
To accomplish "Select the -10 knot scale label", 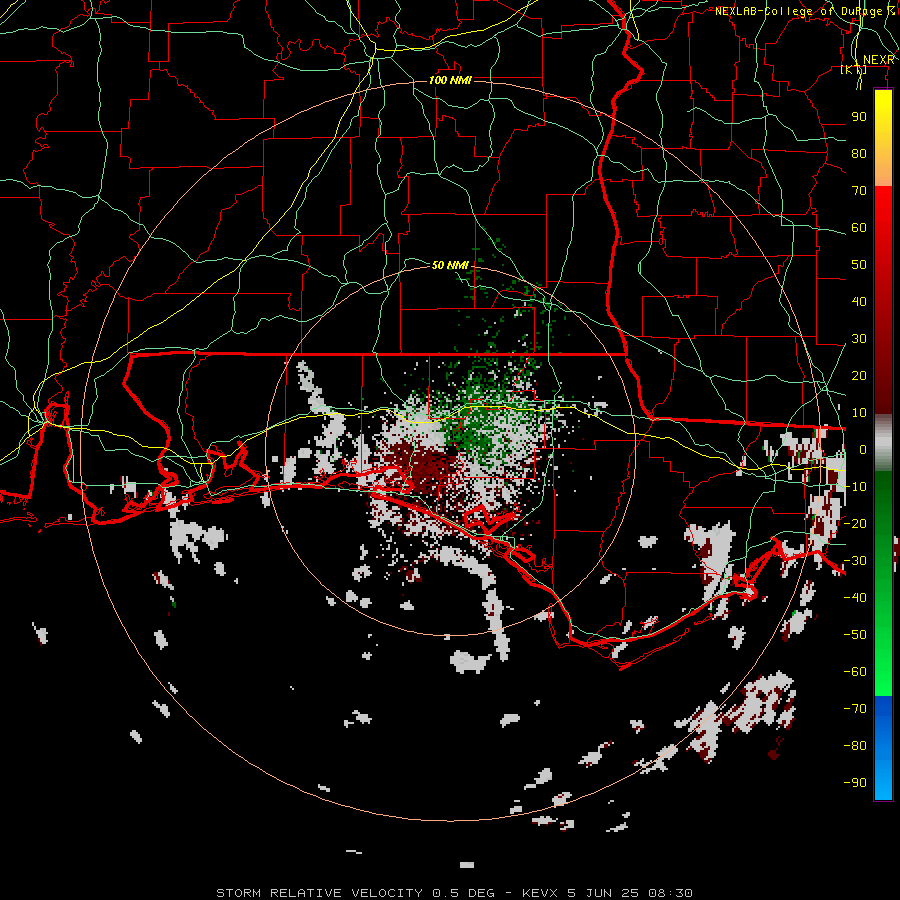I will [855, 487].
